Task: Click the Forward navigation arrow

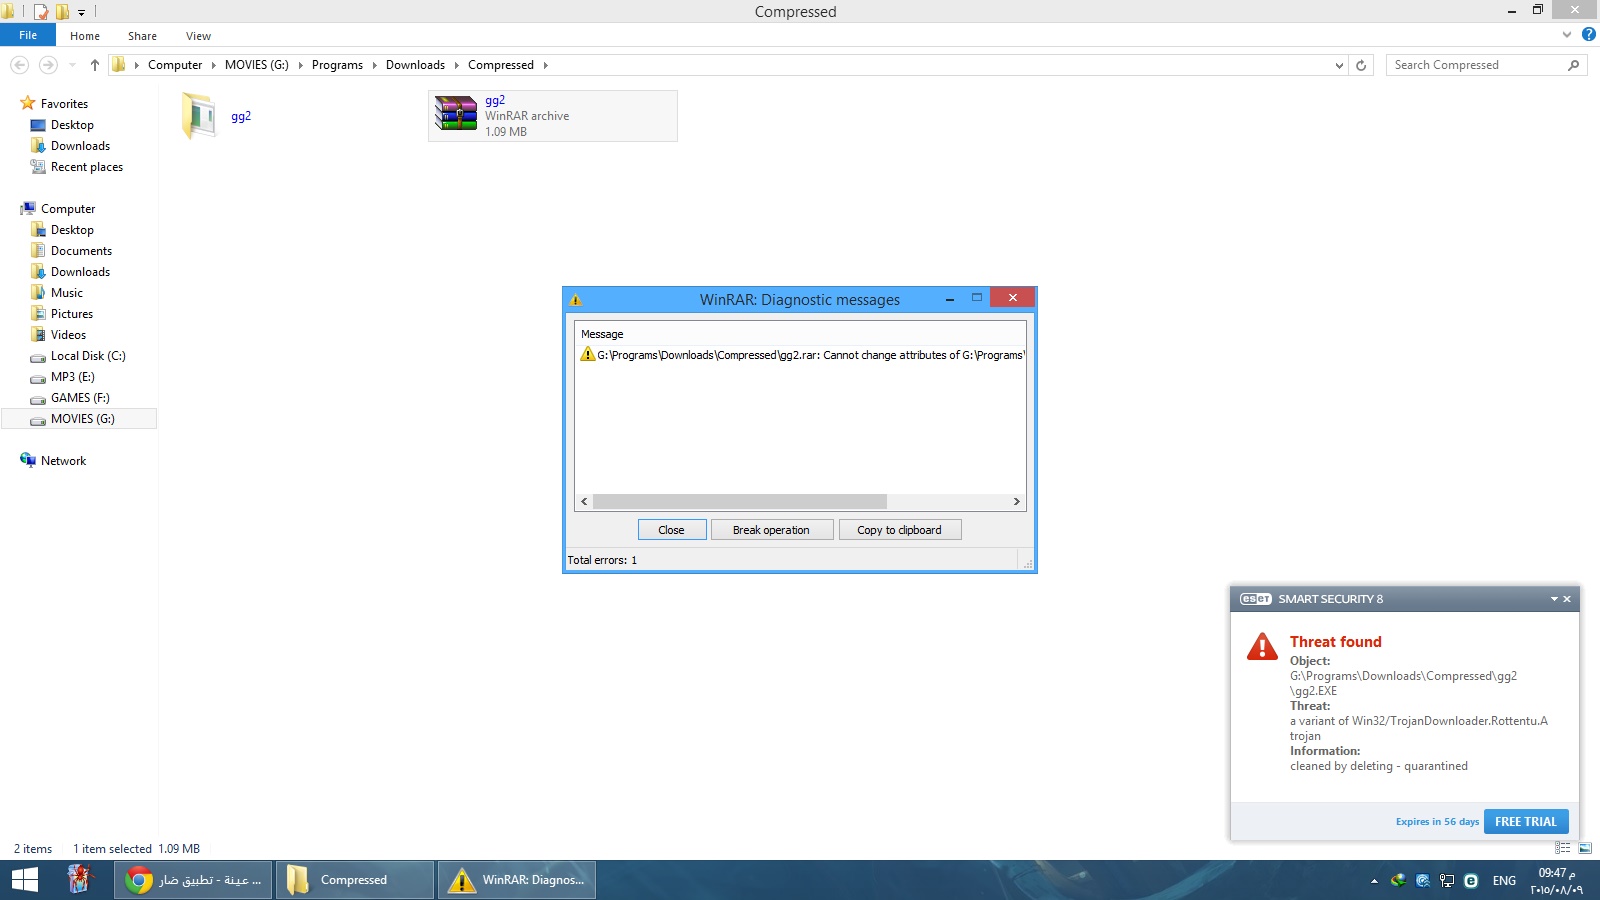Action: [x=48, y=65]
